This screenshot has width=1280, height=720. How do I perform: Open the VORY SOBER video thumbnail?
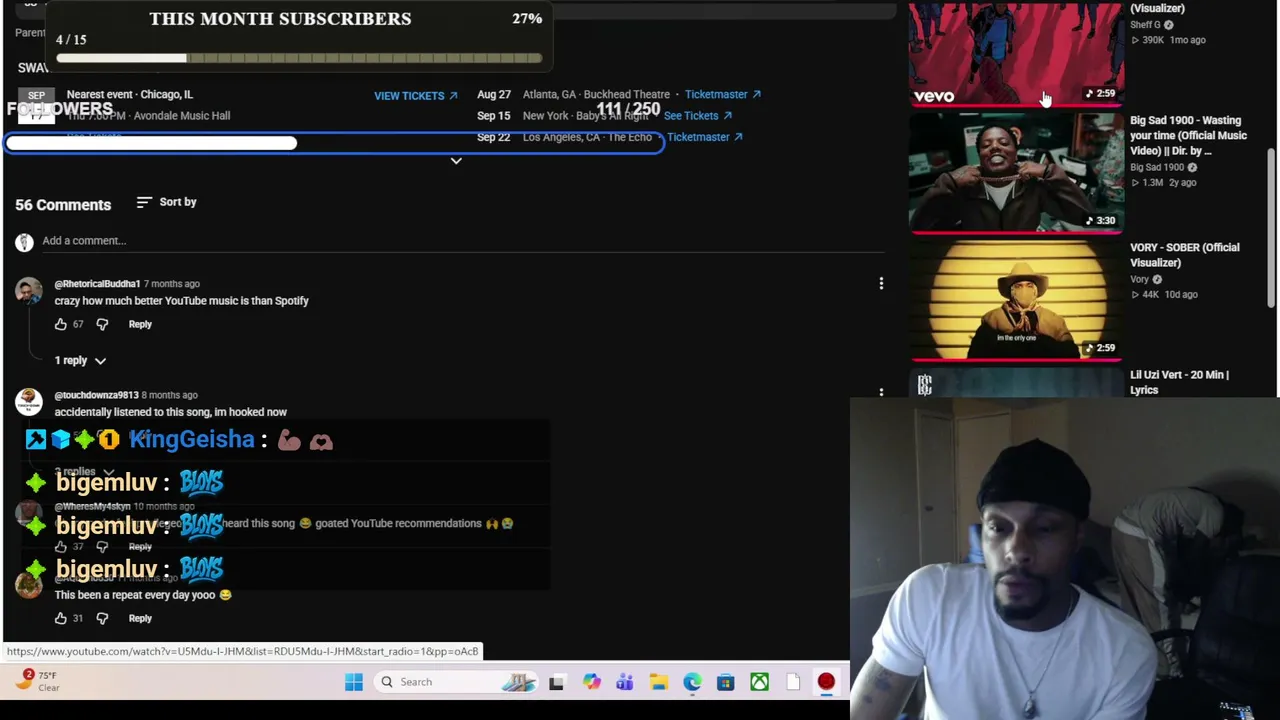pos(1016,300)
